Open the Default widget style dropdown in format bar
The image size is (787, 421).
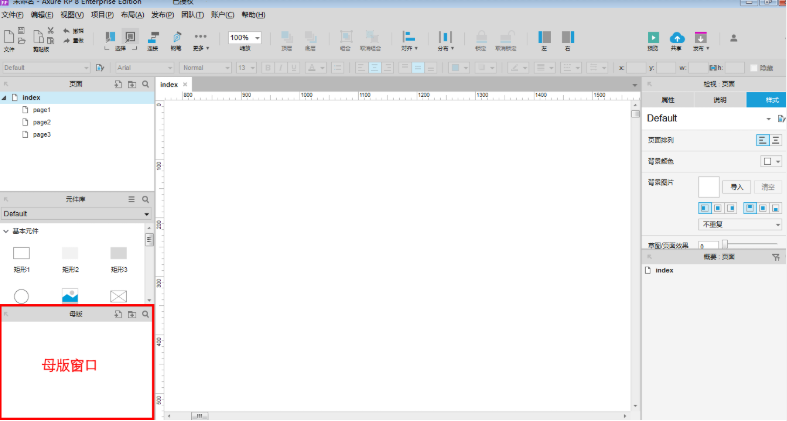pyautogui.click(x=45, y=68)
